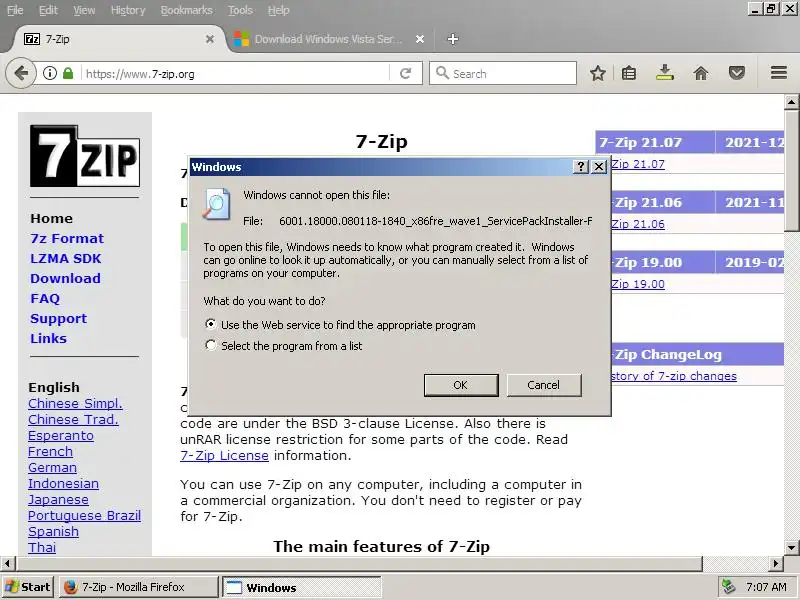Open the Firefox hamburger menu
The image size is (800, 600).
click(x=779, y=73)
